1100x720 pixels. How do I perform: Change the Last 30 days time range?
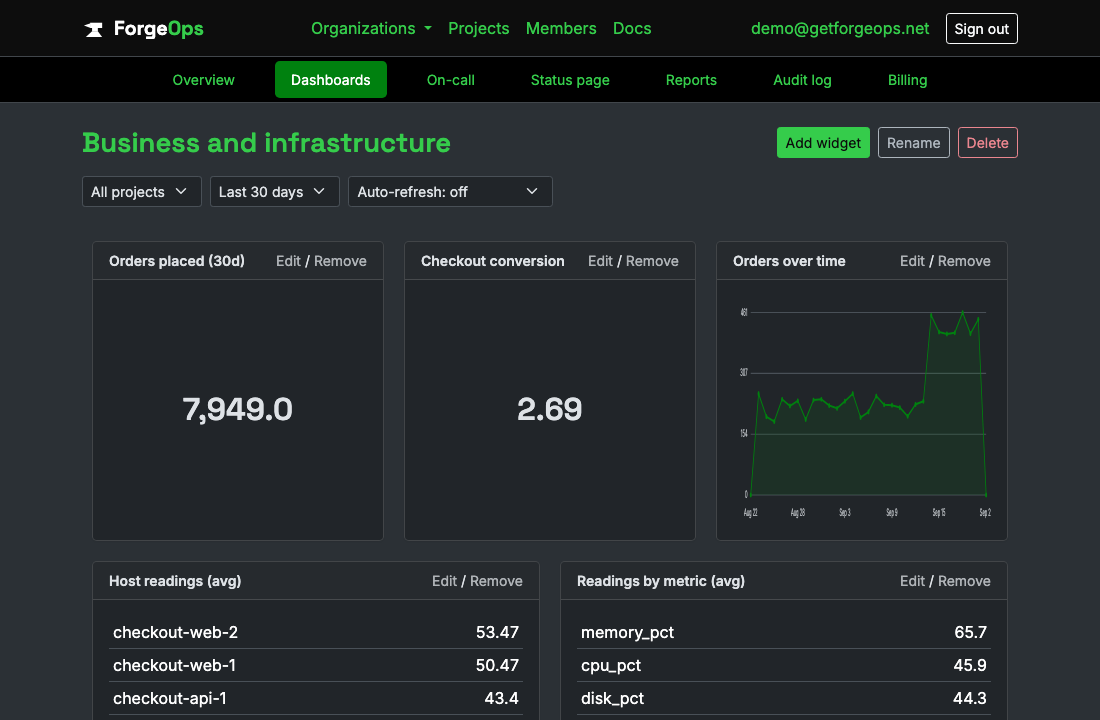[274, 192]
